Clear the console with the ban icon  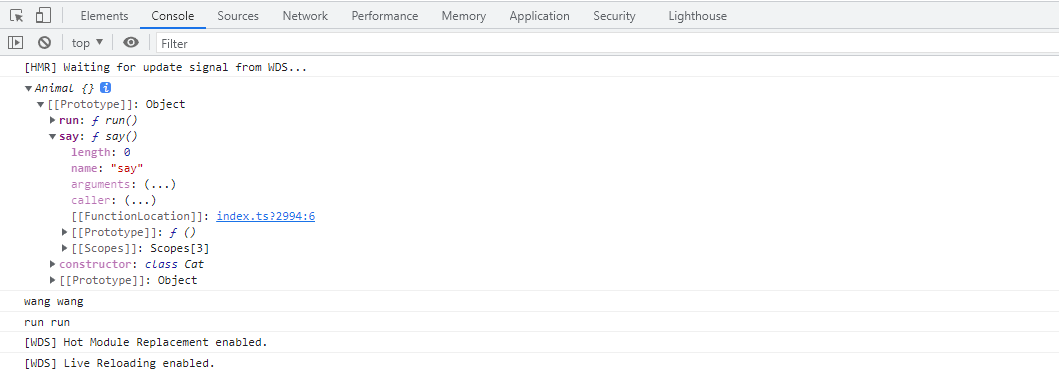point(45,43)
